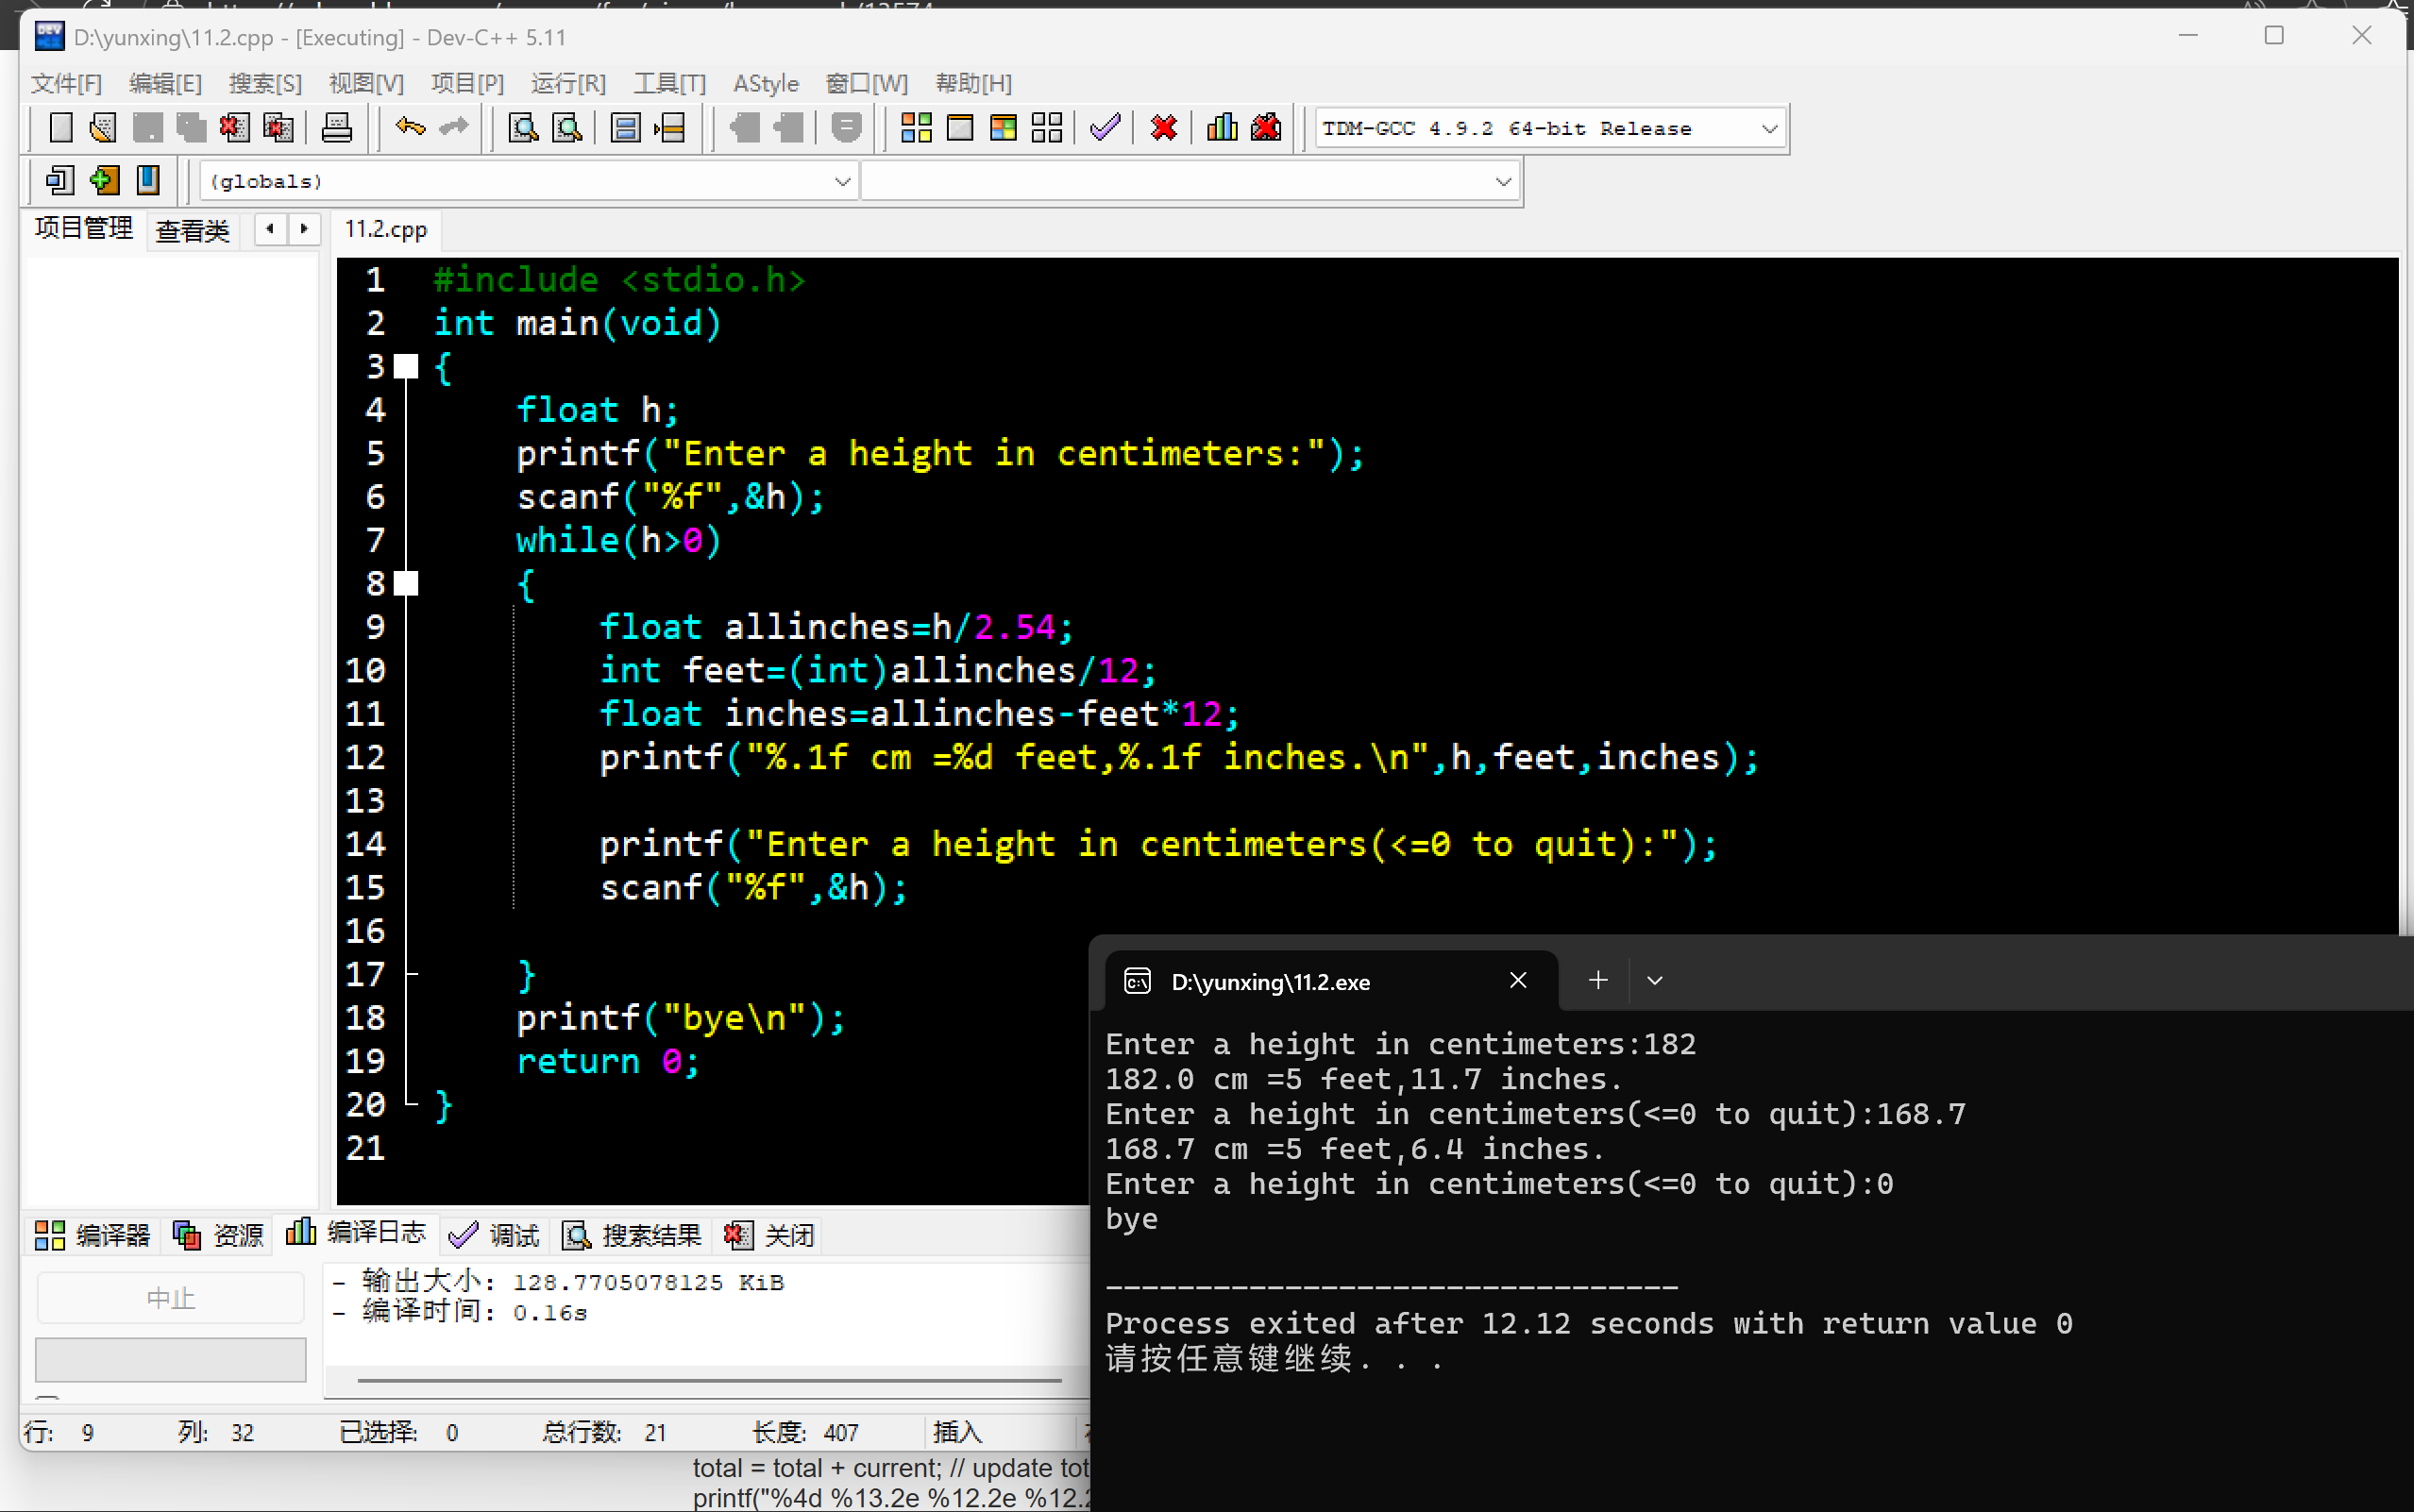Click the Open file icon
Viewport: 2414px width, 1512px height.
(x=103, y=128)
